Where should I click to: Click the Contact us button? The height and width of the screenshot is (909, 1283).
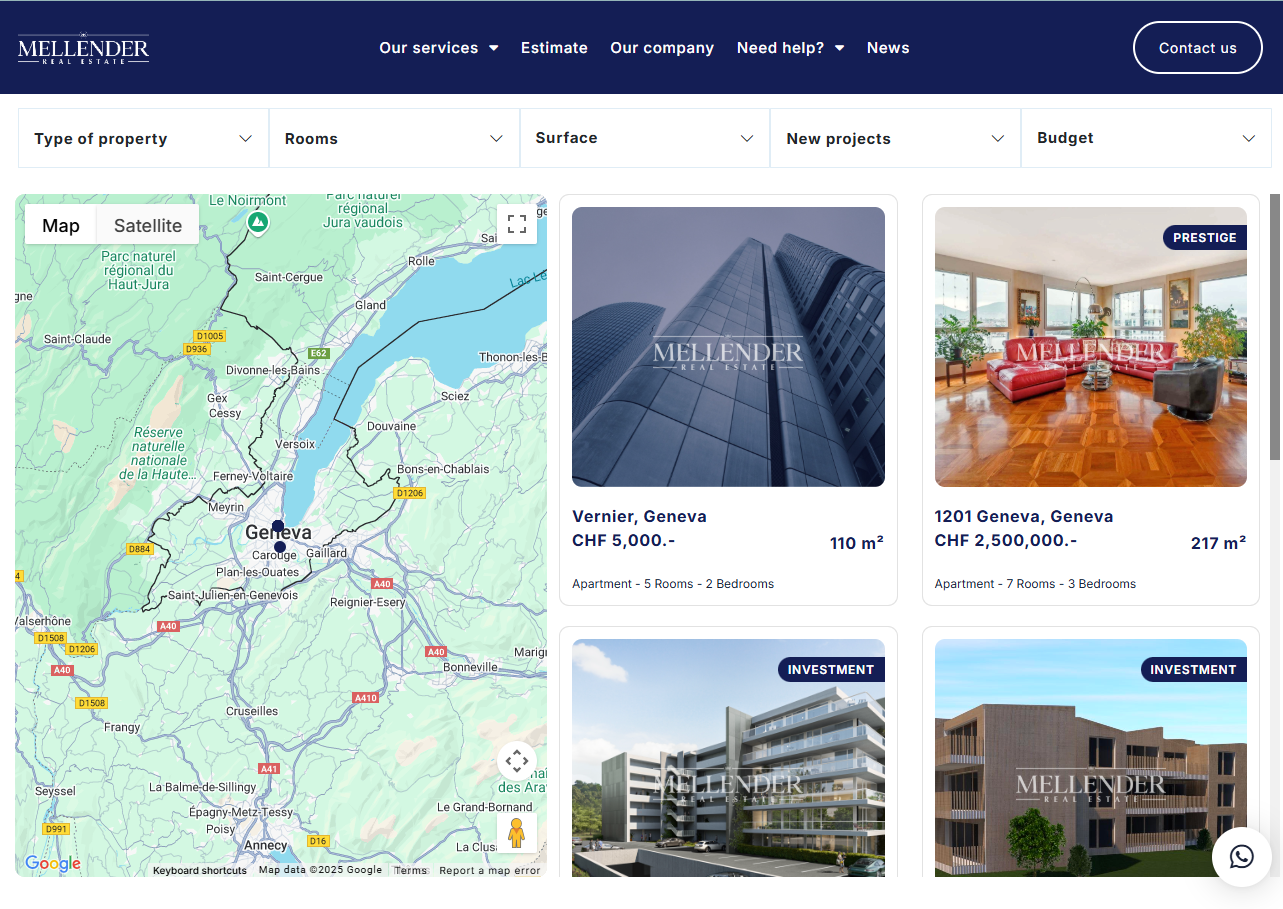click(1197, 48)
